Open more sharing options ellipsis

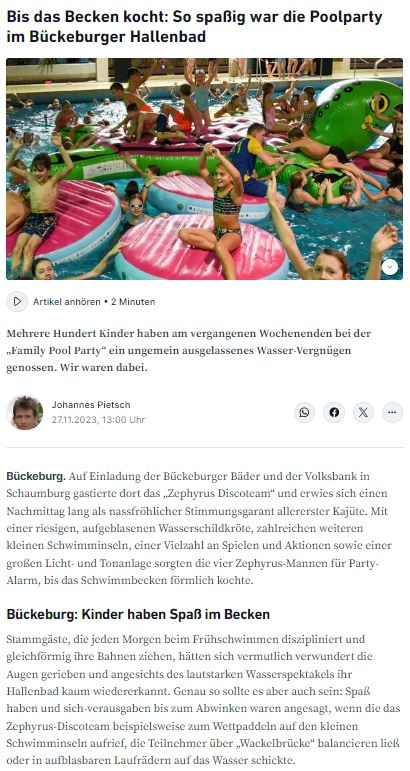(x=392, y=413)
